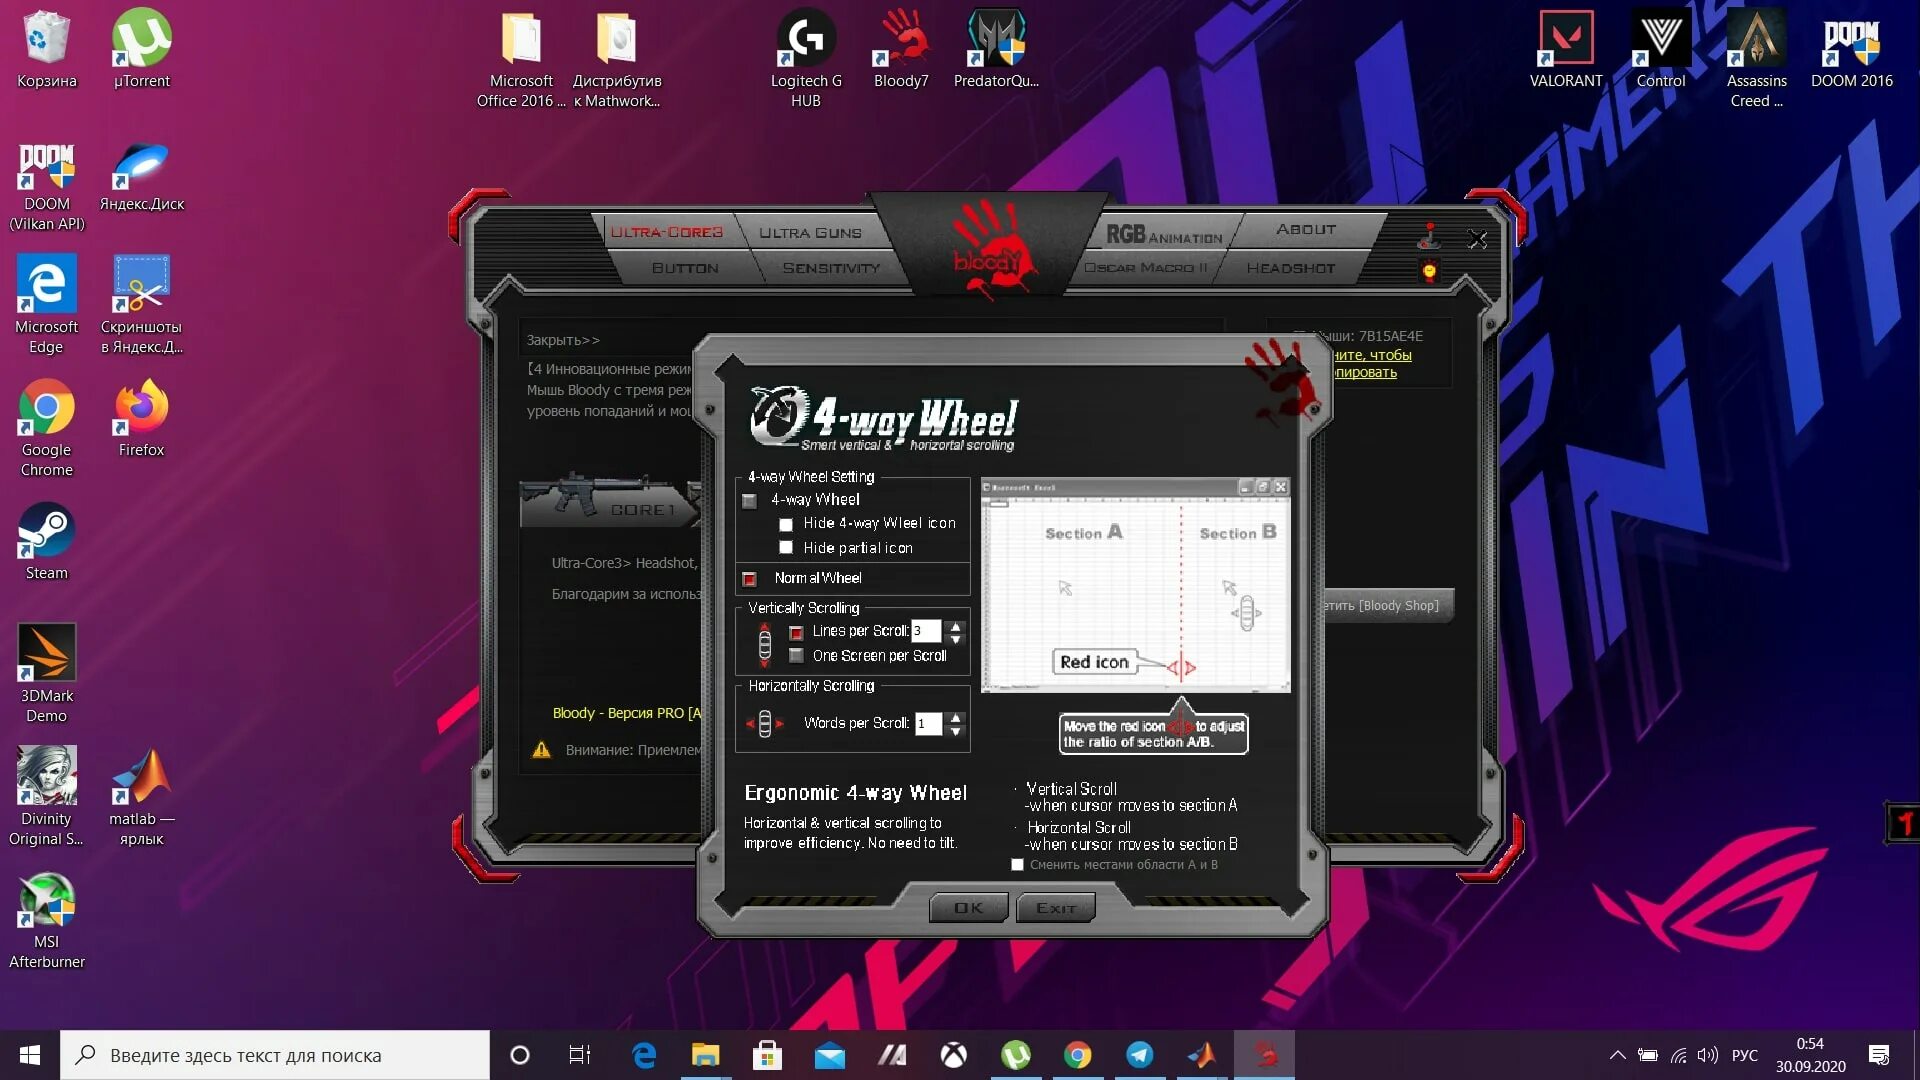The image size is (1920, 1080).
Task: Click the taskbar search box
Action: 275,1055
